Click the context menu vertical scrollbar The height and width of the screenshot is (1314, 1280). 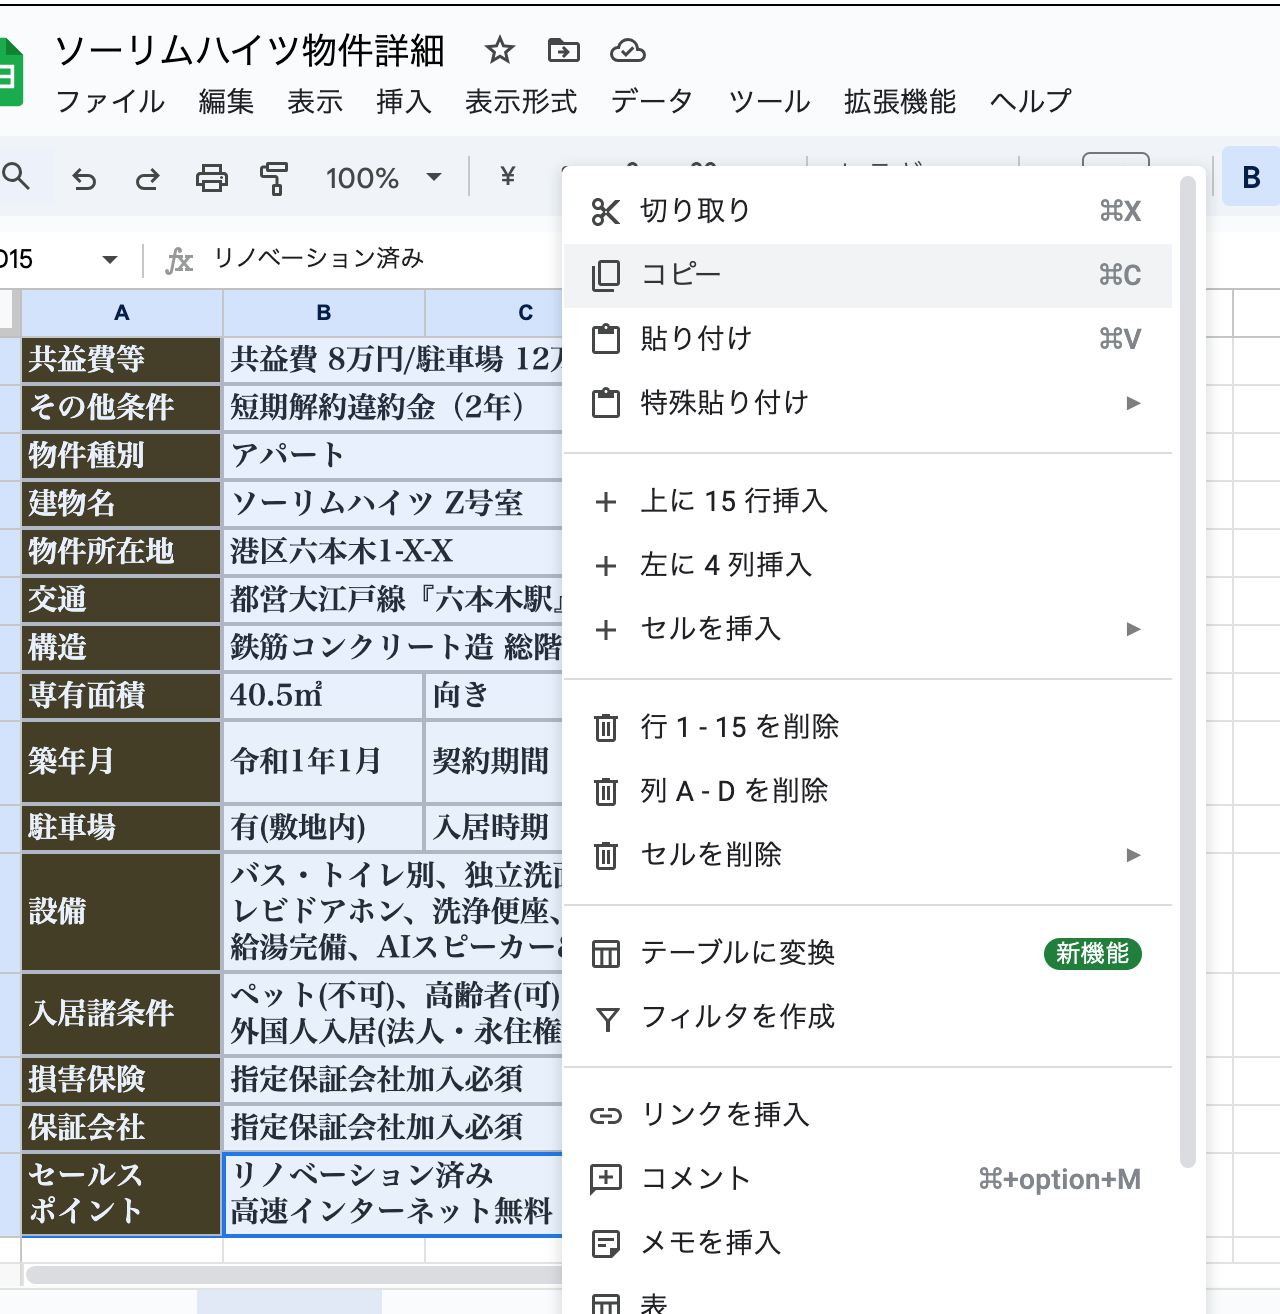coord(1187,670)
